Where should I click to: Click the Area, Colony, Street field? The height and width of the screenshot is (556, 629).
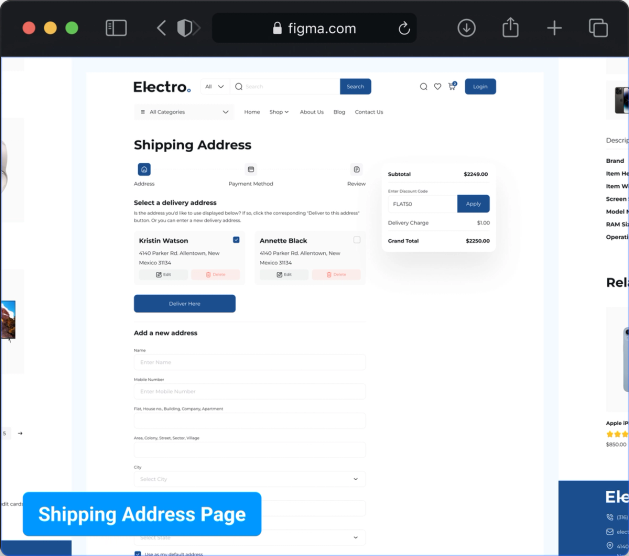tap(250, 450)
